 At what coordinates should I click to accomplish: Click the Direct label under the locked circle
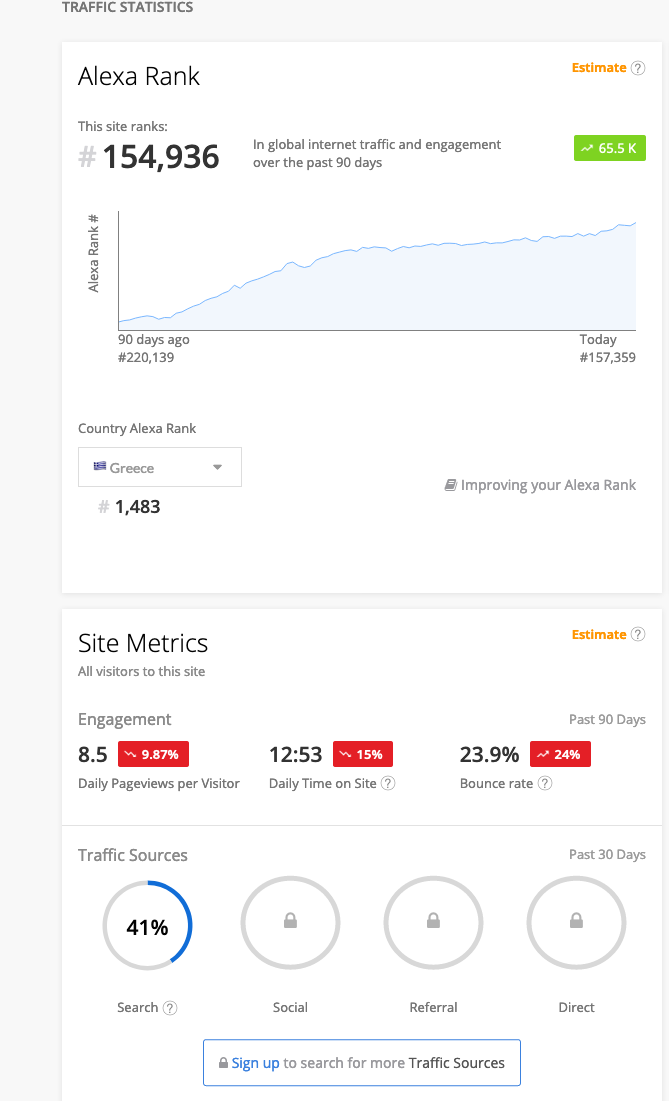pyautogui.click(x=576, y=1008)
